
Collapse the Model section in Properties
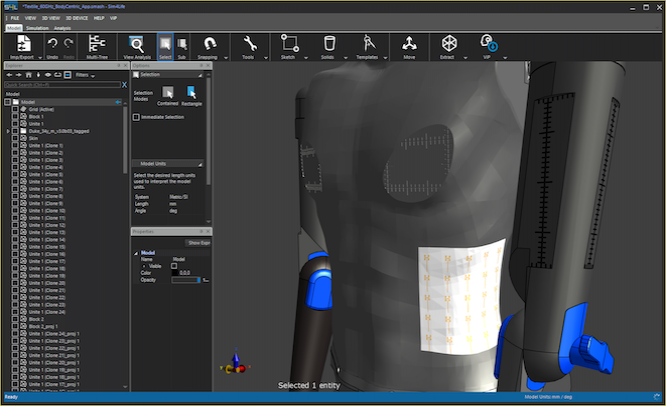(136, 253)
